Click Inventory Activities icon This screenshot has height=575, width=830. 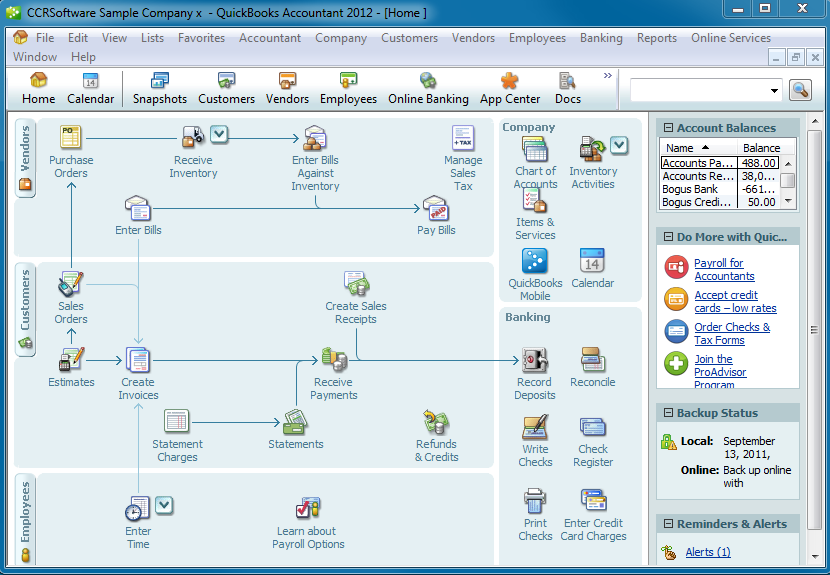pyautogui.click(x=592, y=149)
